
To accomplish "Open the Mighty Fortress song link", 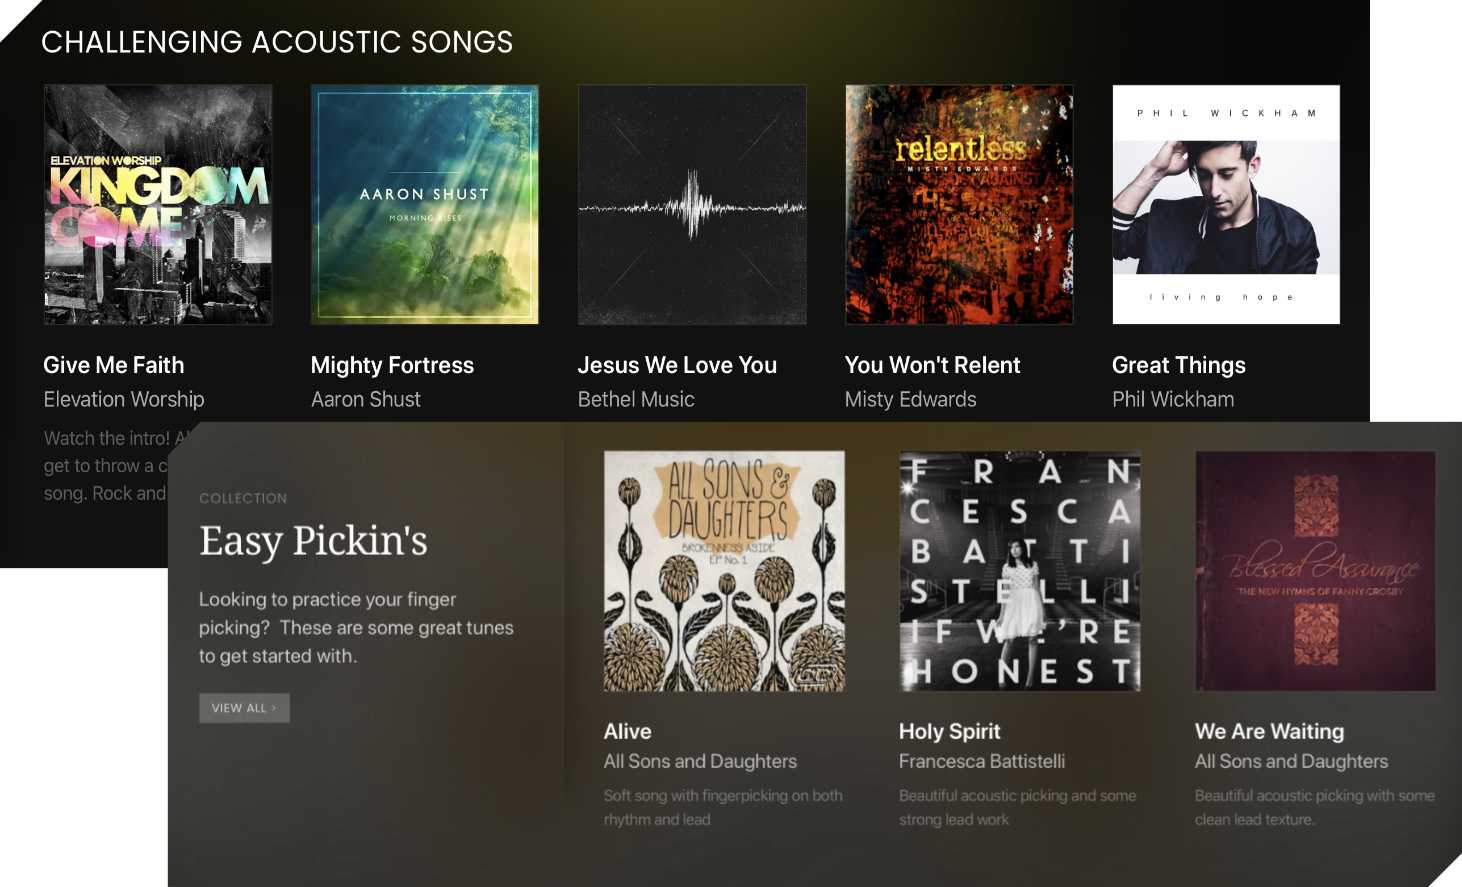I will coord(392,365).
